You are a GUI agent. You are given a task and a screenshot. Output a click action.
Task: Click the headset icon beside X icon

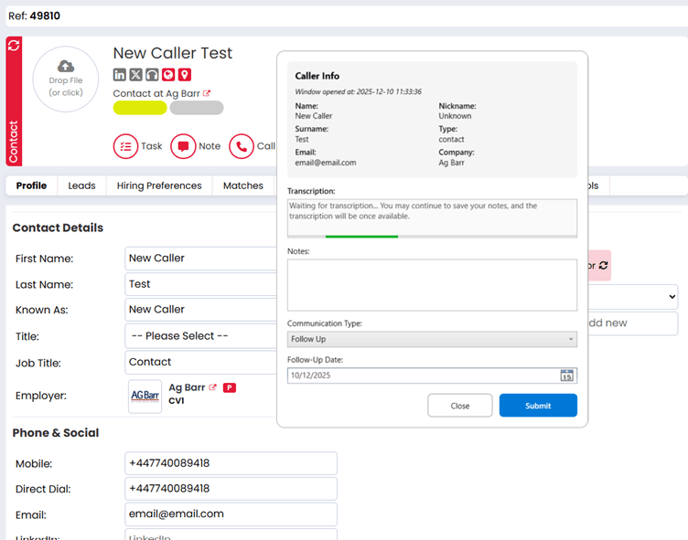(x=152, y=75)
